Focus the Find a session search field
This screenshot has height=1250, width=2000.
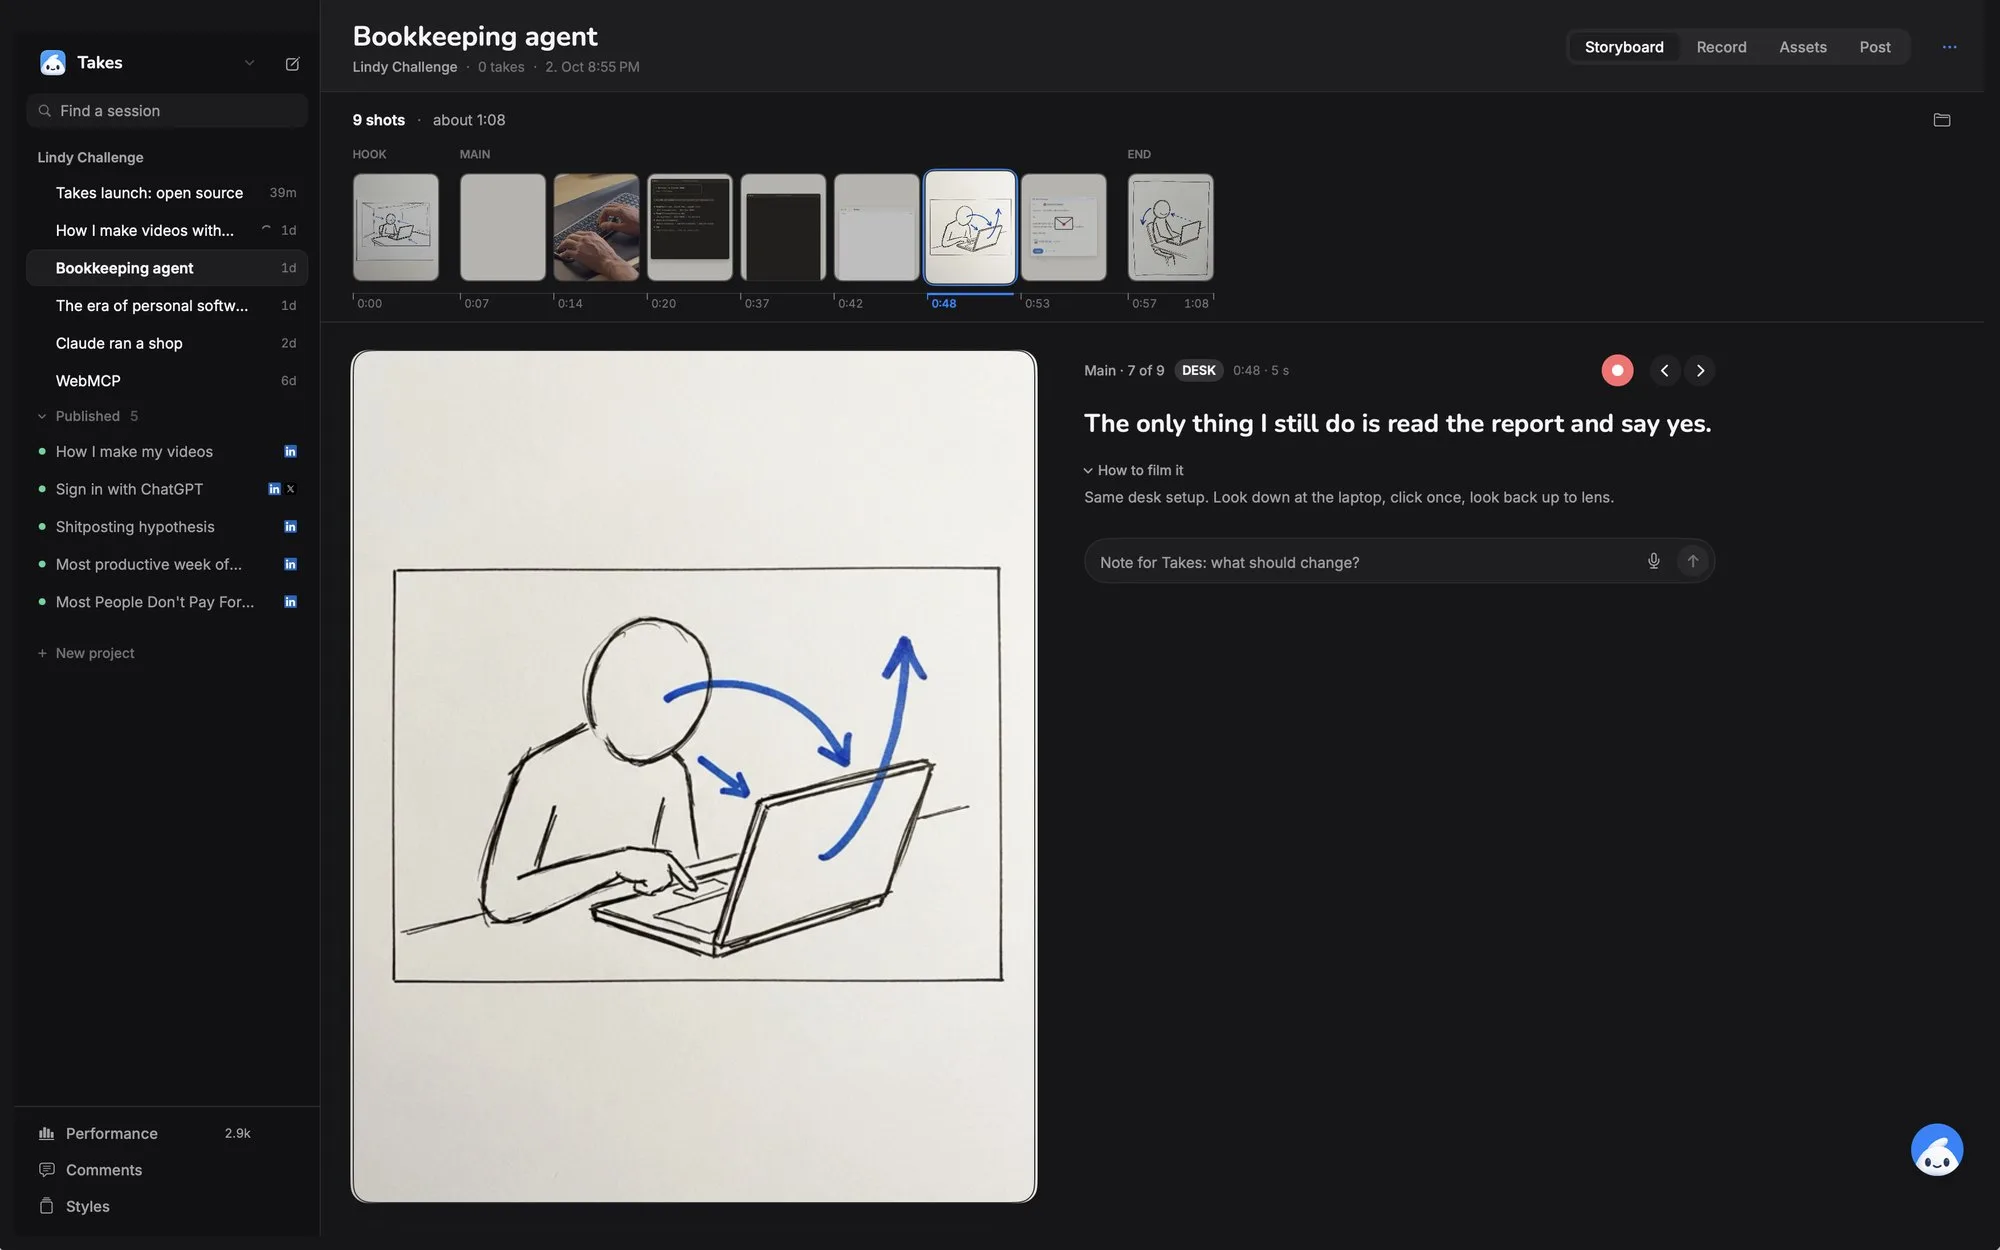tap(167, 111)
